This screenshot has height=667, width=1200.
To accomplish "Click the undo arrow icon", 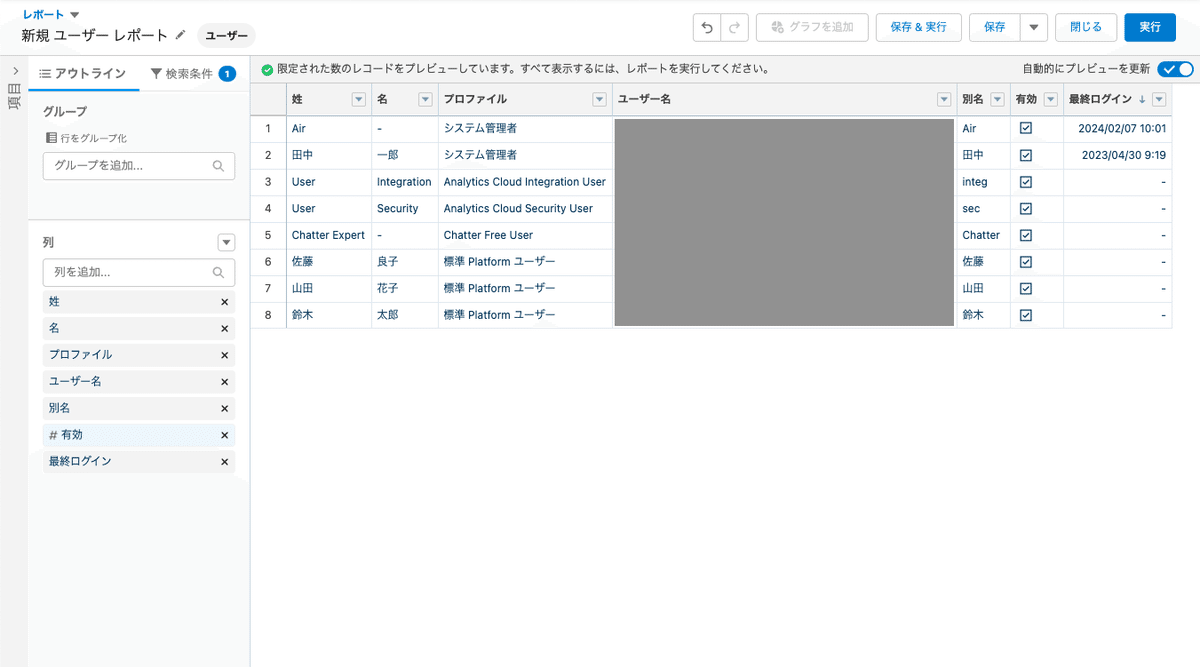I will point(707,28).
